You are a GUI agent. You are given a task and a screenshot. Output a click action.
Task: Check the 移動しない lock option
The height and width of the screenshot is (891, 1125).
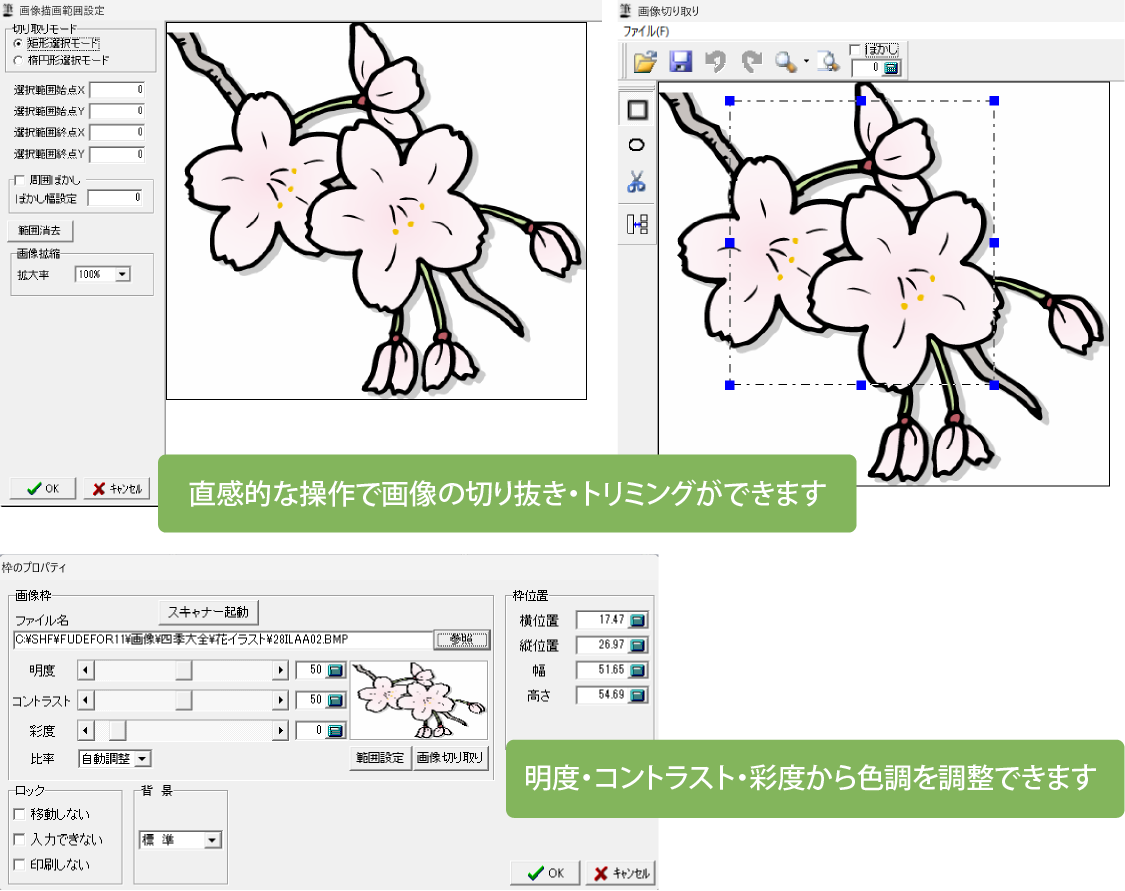[x=19, y=814]
